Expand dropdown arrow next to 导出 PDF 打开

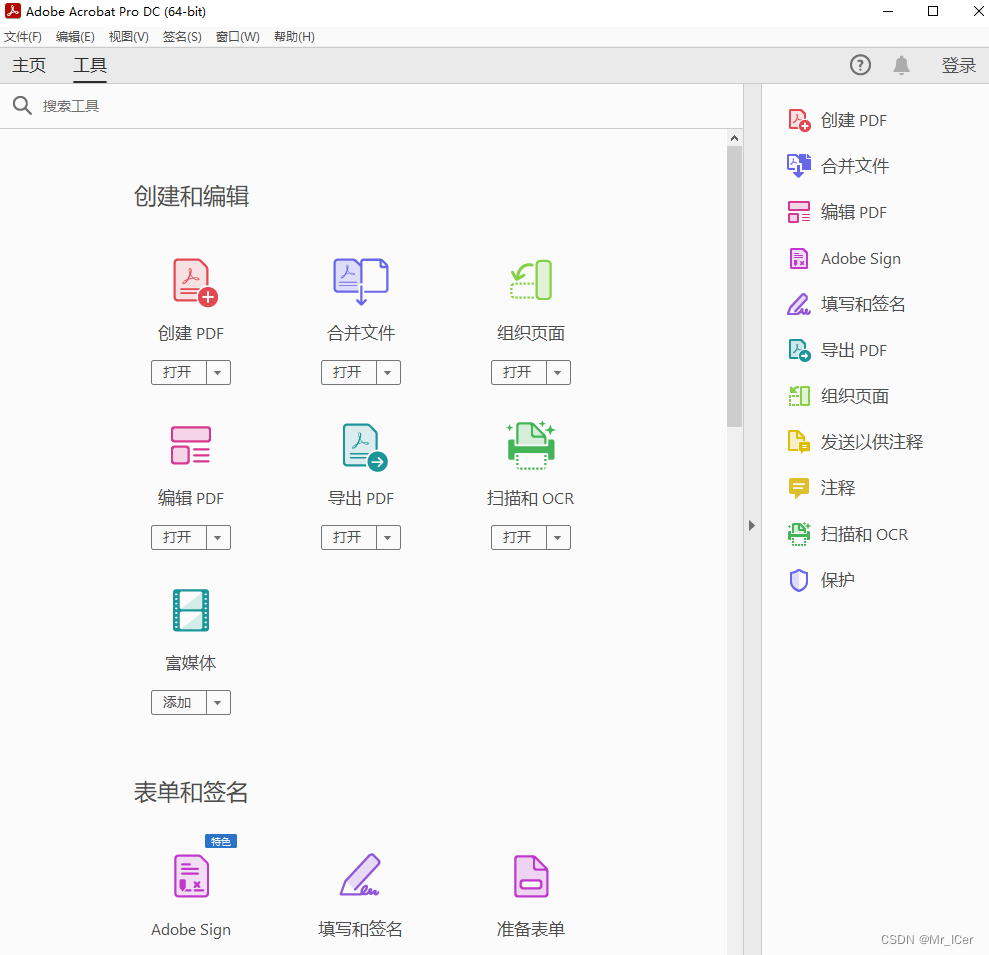click(388, 537)
